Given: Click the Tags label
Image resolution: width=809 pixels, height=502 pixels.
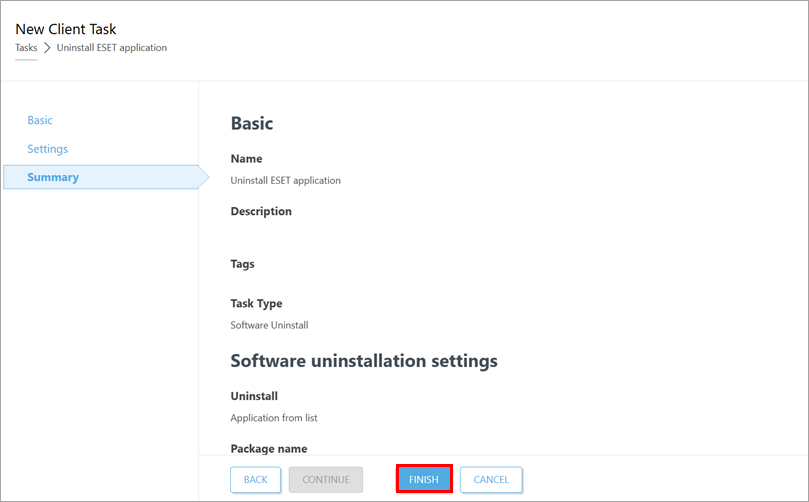Looking at the screenshot, I should pos(242,264).
